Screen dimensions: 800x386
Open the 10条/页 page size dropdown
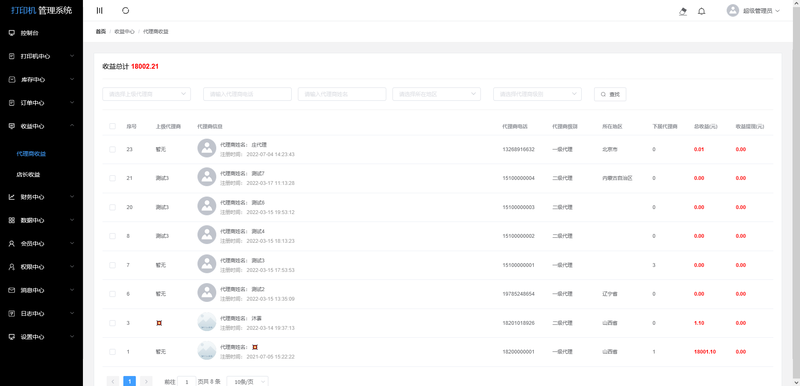coord(247,382)
